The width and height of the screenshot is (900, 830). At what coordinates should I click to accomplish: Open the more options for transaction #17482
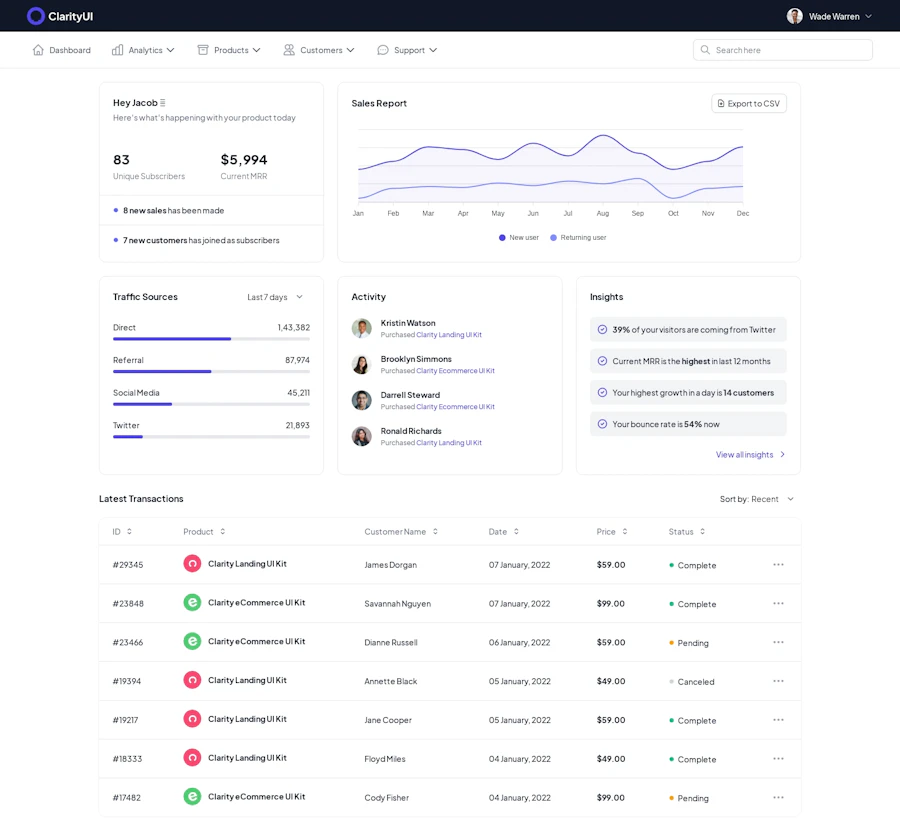pyautogui.click(x=778, y=797)
